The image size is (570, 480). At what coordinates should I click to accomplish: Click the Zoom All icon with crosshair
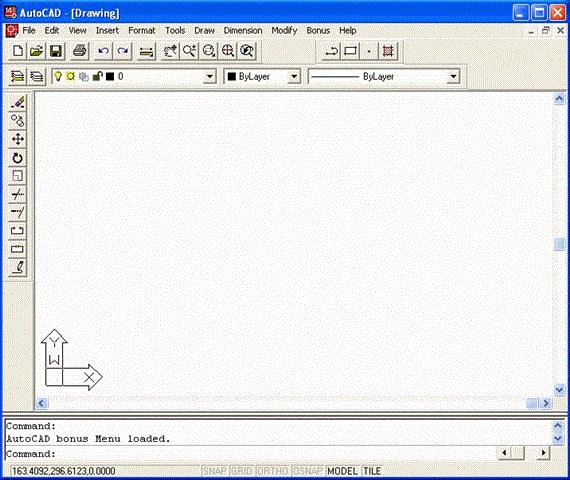tap(228, 51)
